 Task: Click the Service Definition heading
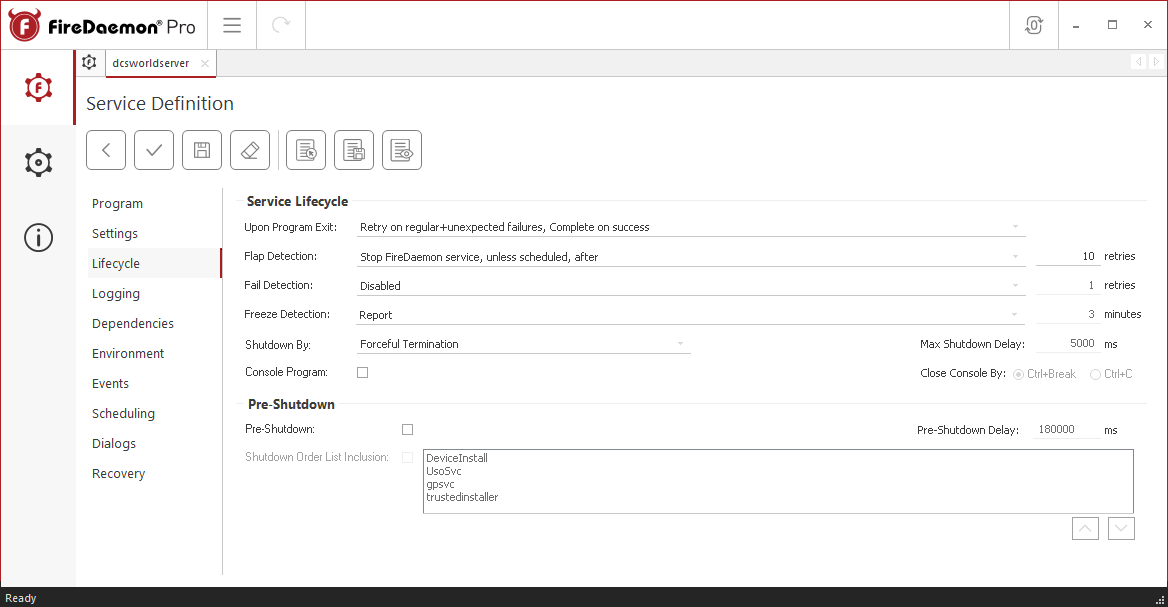pyautogui.click(x=160, y=104)
